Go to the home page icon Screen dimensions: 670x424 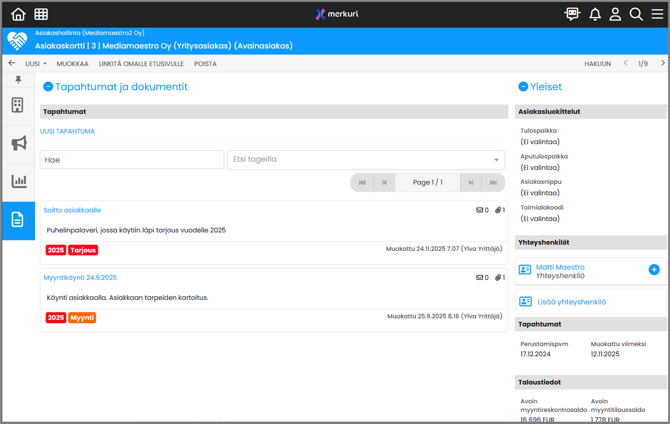(18, 14)
